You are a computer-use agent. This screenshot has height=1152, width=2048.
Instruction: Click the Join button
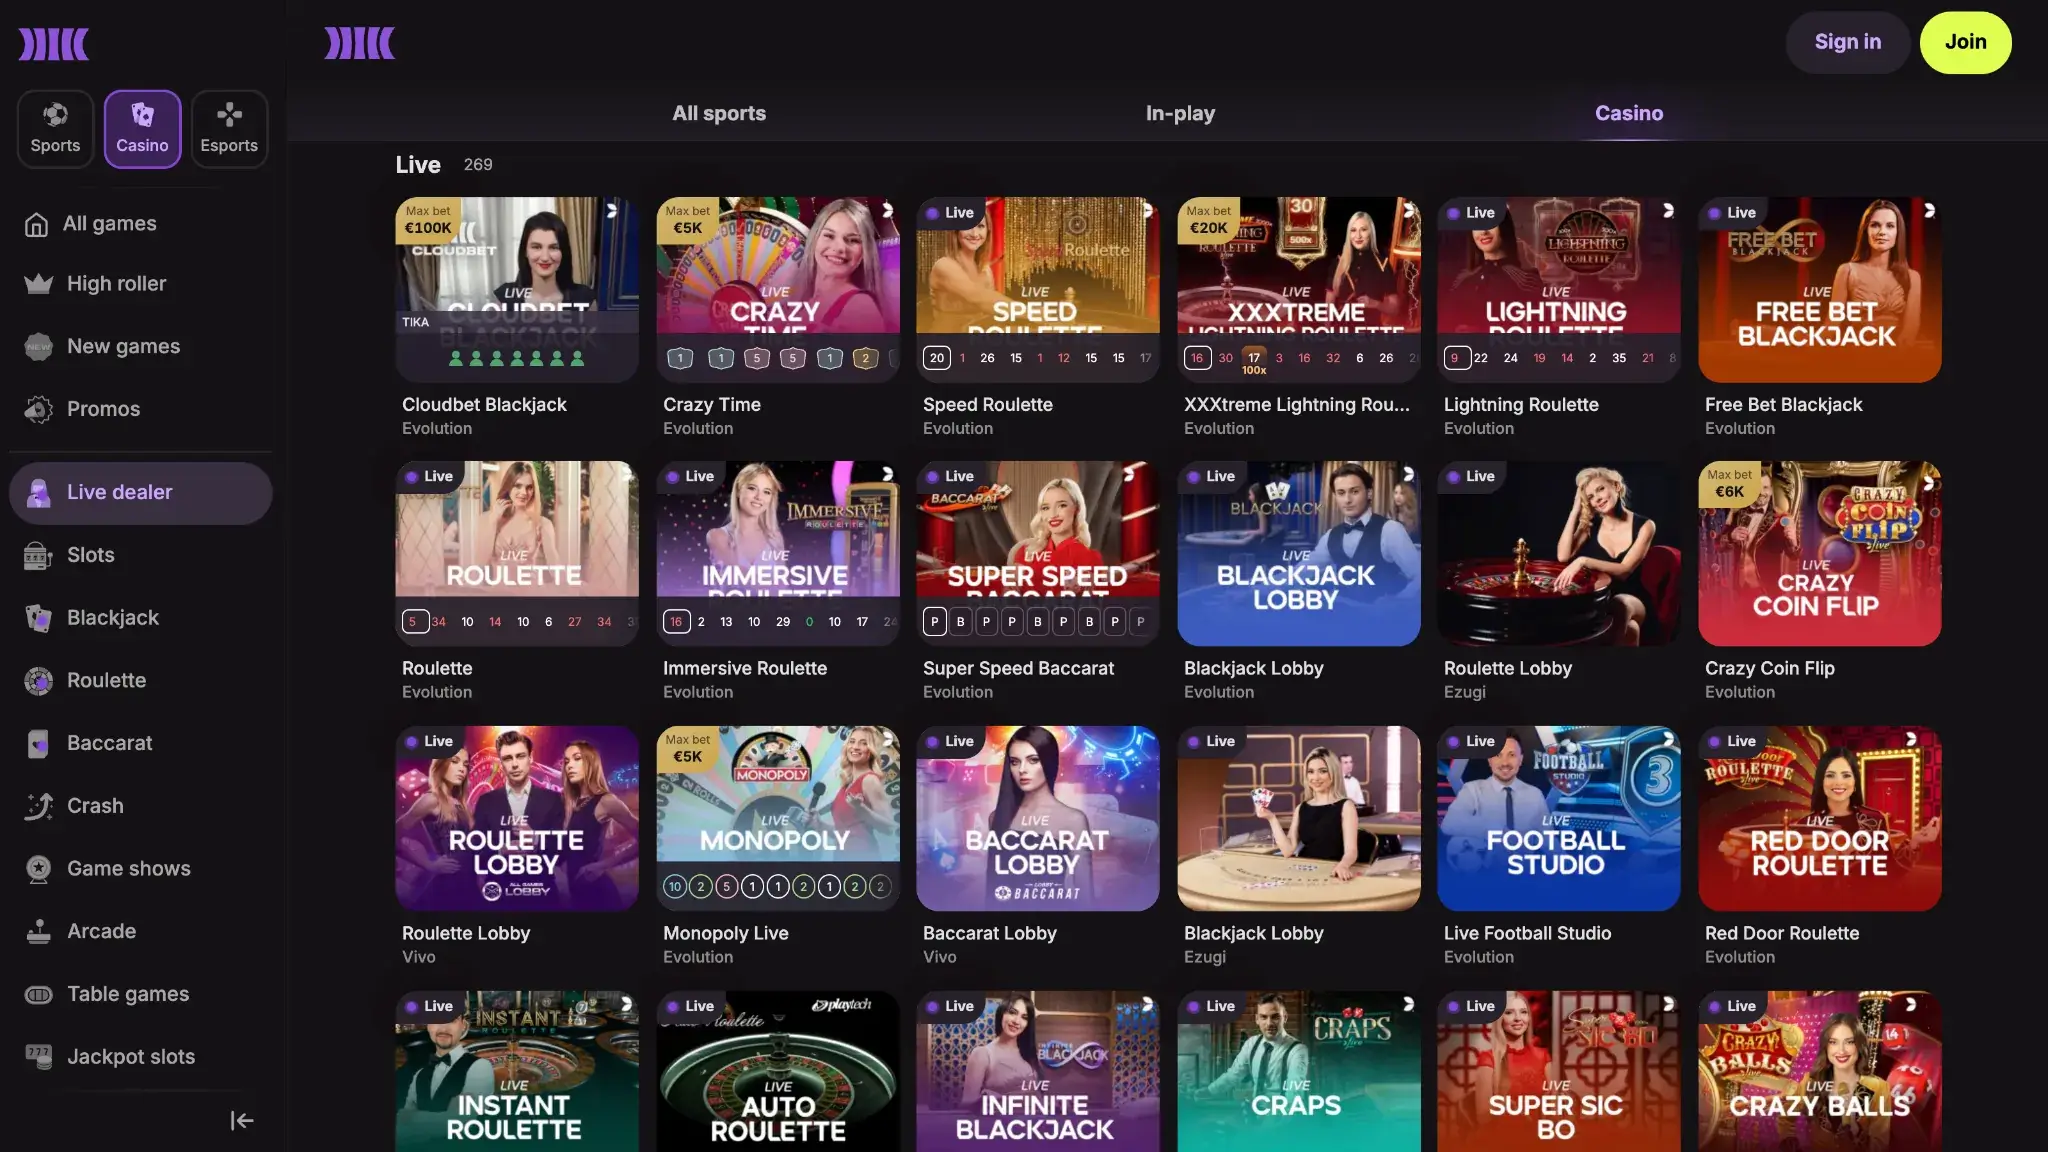pyautogui.click(x=1965, y=42)
